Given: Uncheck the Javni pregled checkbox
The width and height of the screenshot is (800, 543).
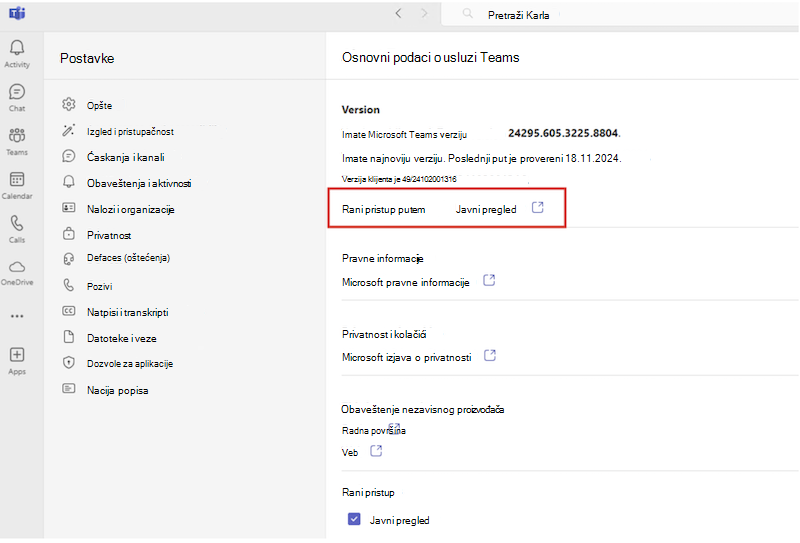Looking at the screenshot, I should [354, 520].
